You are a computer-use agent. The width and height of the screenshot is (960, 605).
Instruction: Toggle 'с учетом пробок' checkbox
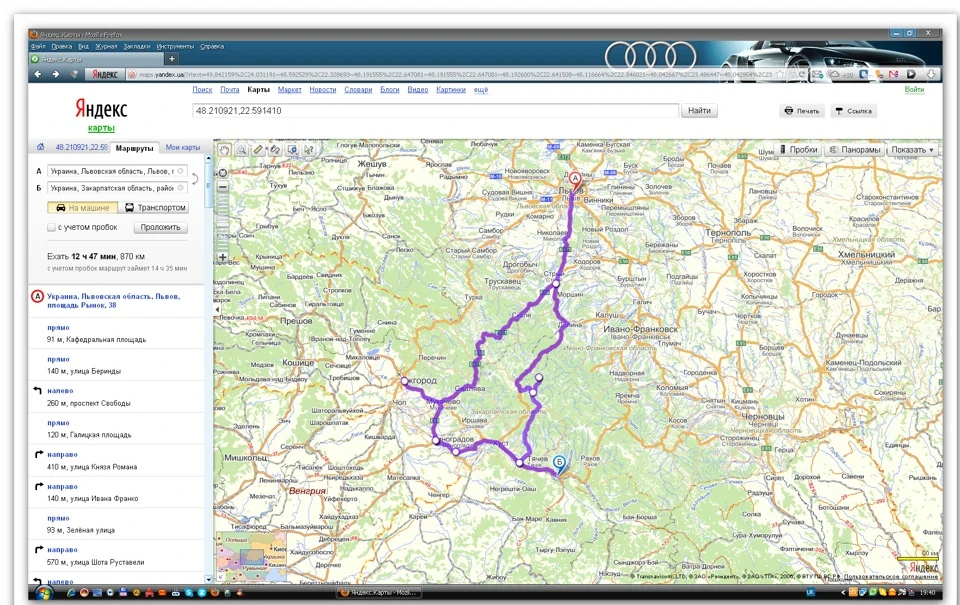pos(51,227)
